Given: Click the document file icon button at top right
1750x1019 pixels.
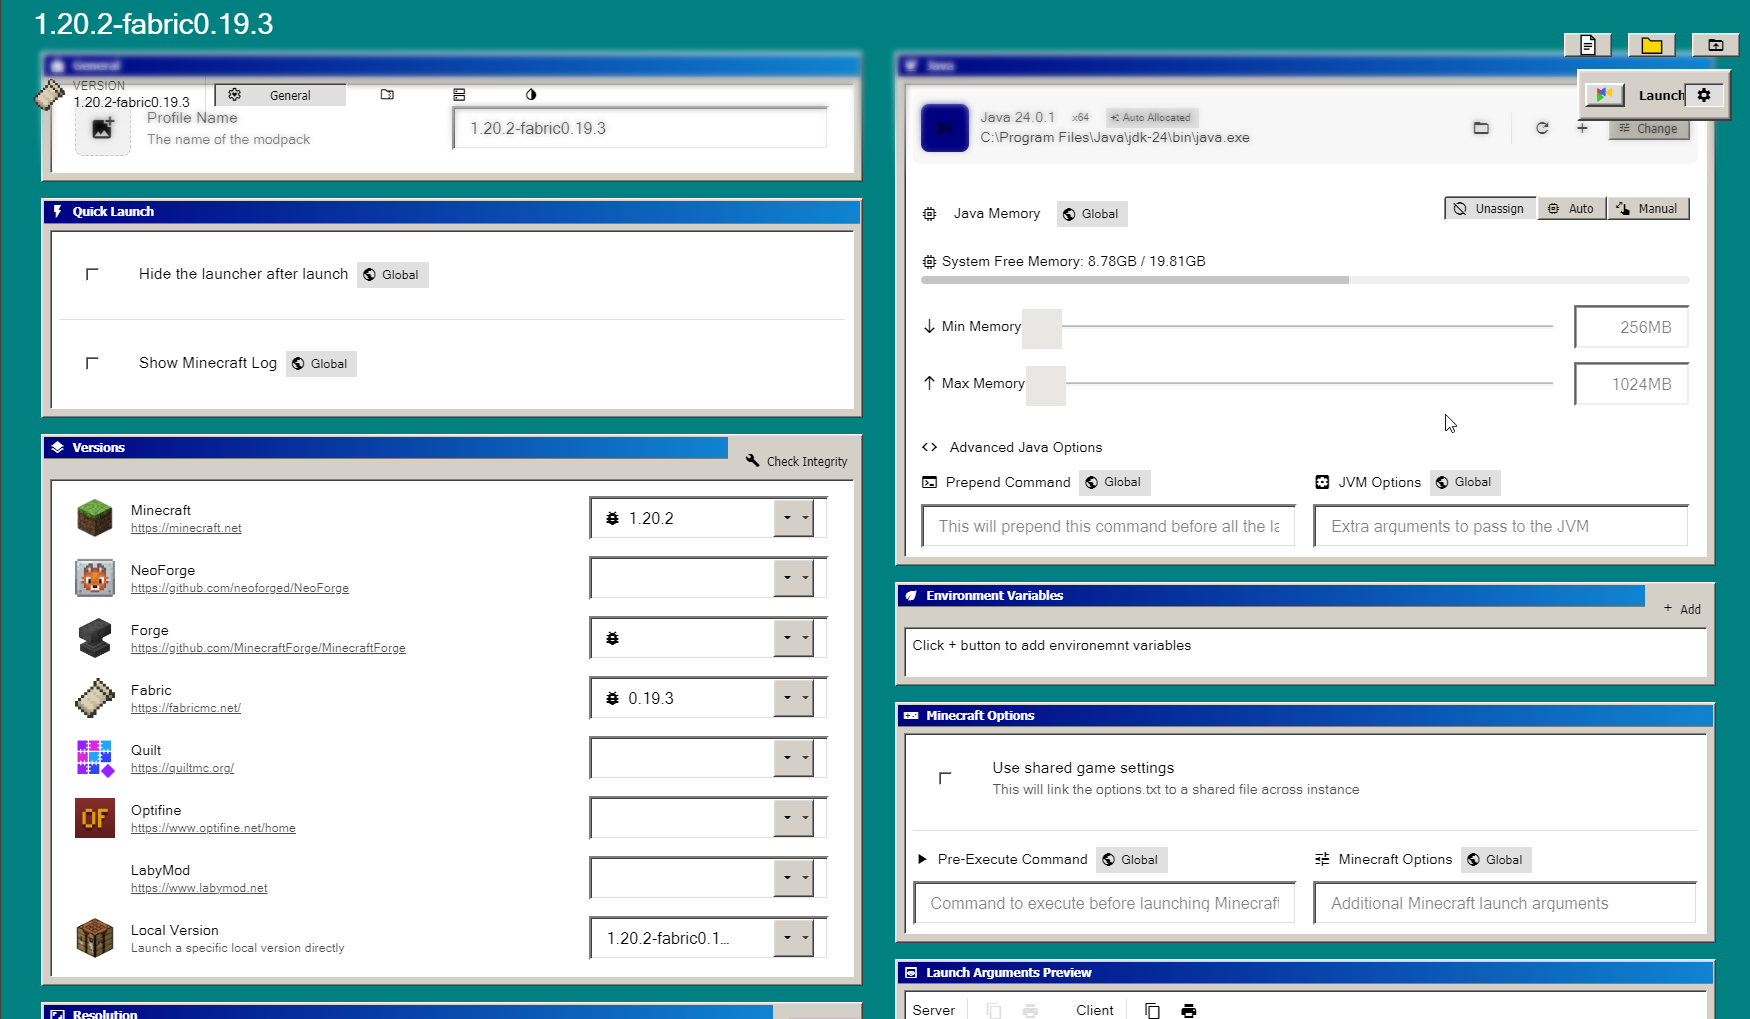Looking at the screenshot, I should coord(1587,45).
